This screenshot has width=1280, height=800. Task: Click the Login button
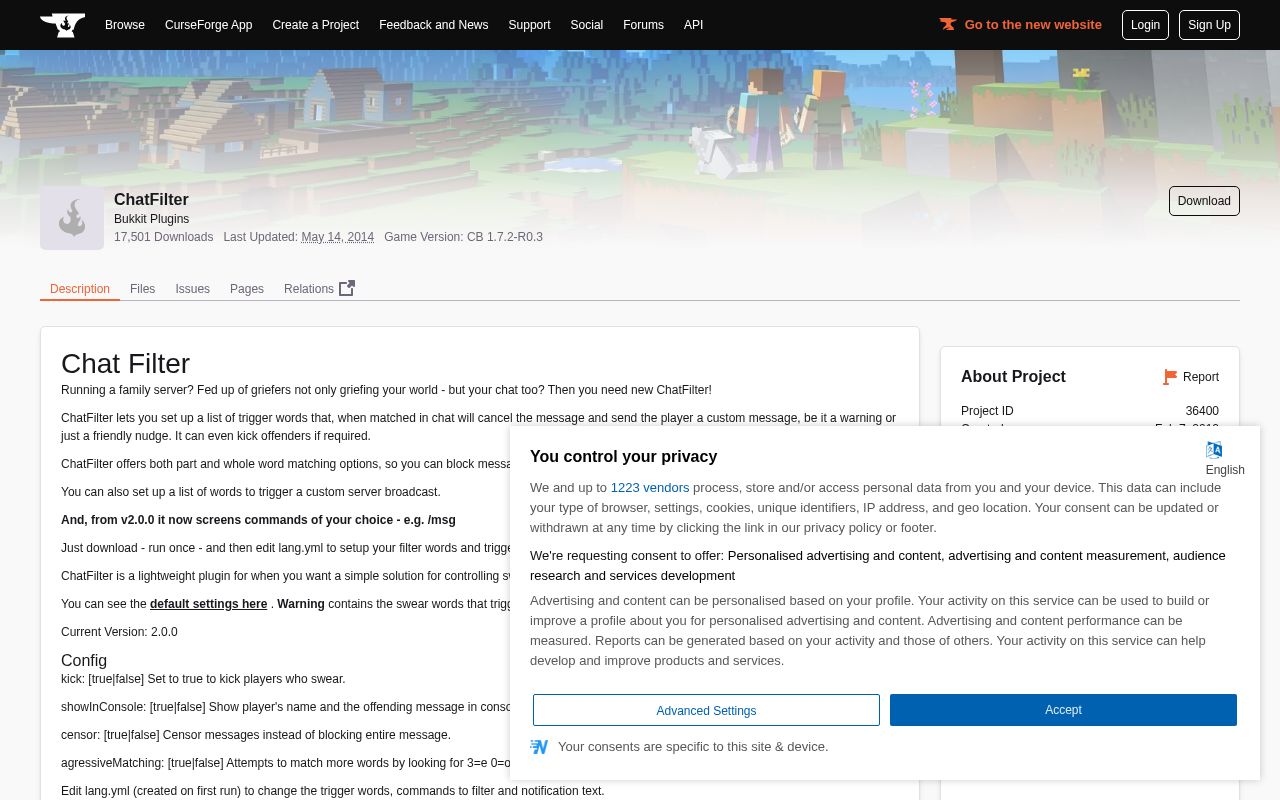1145,25
